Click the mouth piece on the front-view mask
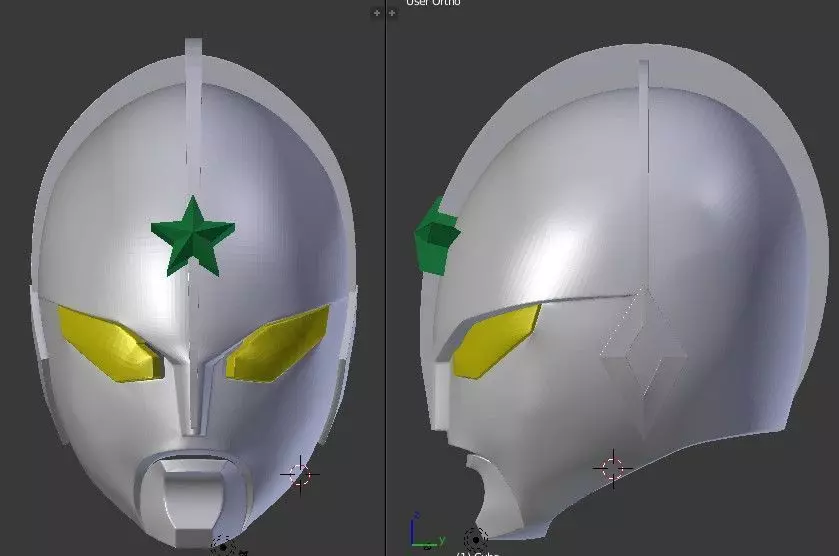The image size is (839, 556). 193,498
